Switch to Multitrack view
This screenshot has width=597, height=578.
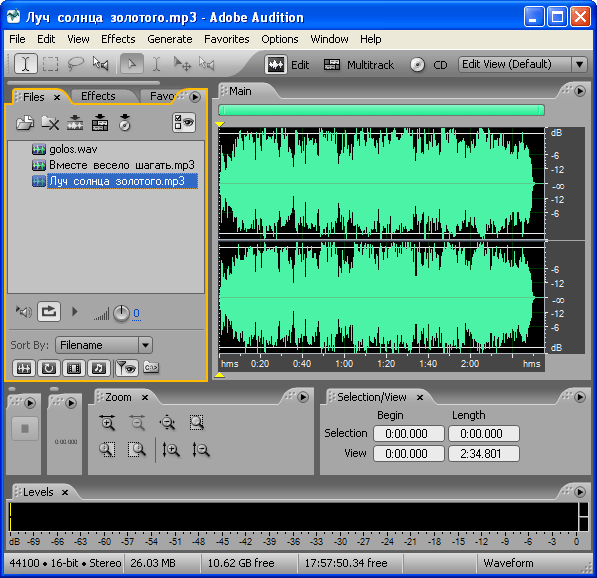(x=359, y=65)
